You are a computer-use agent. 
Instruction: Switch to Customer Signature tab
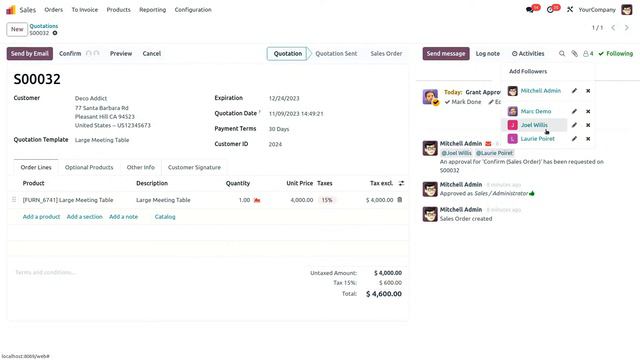coord(194,167)
